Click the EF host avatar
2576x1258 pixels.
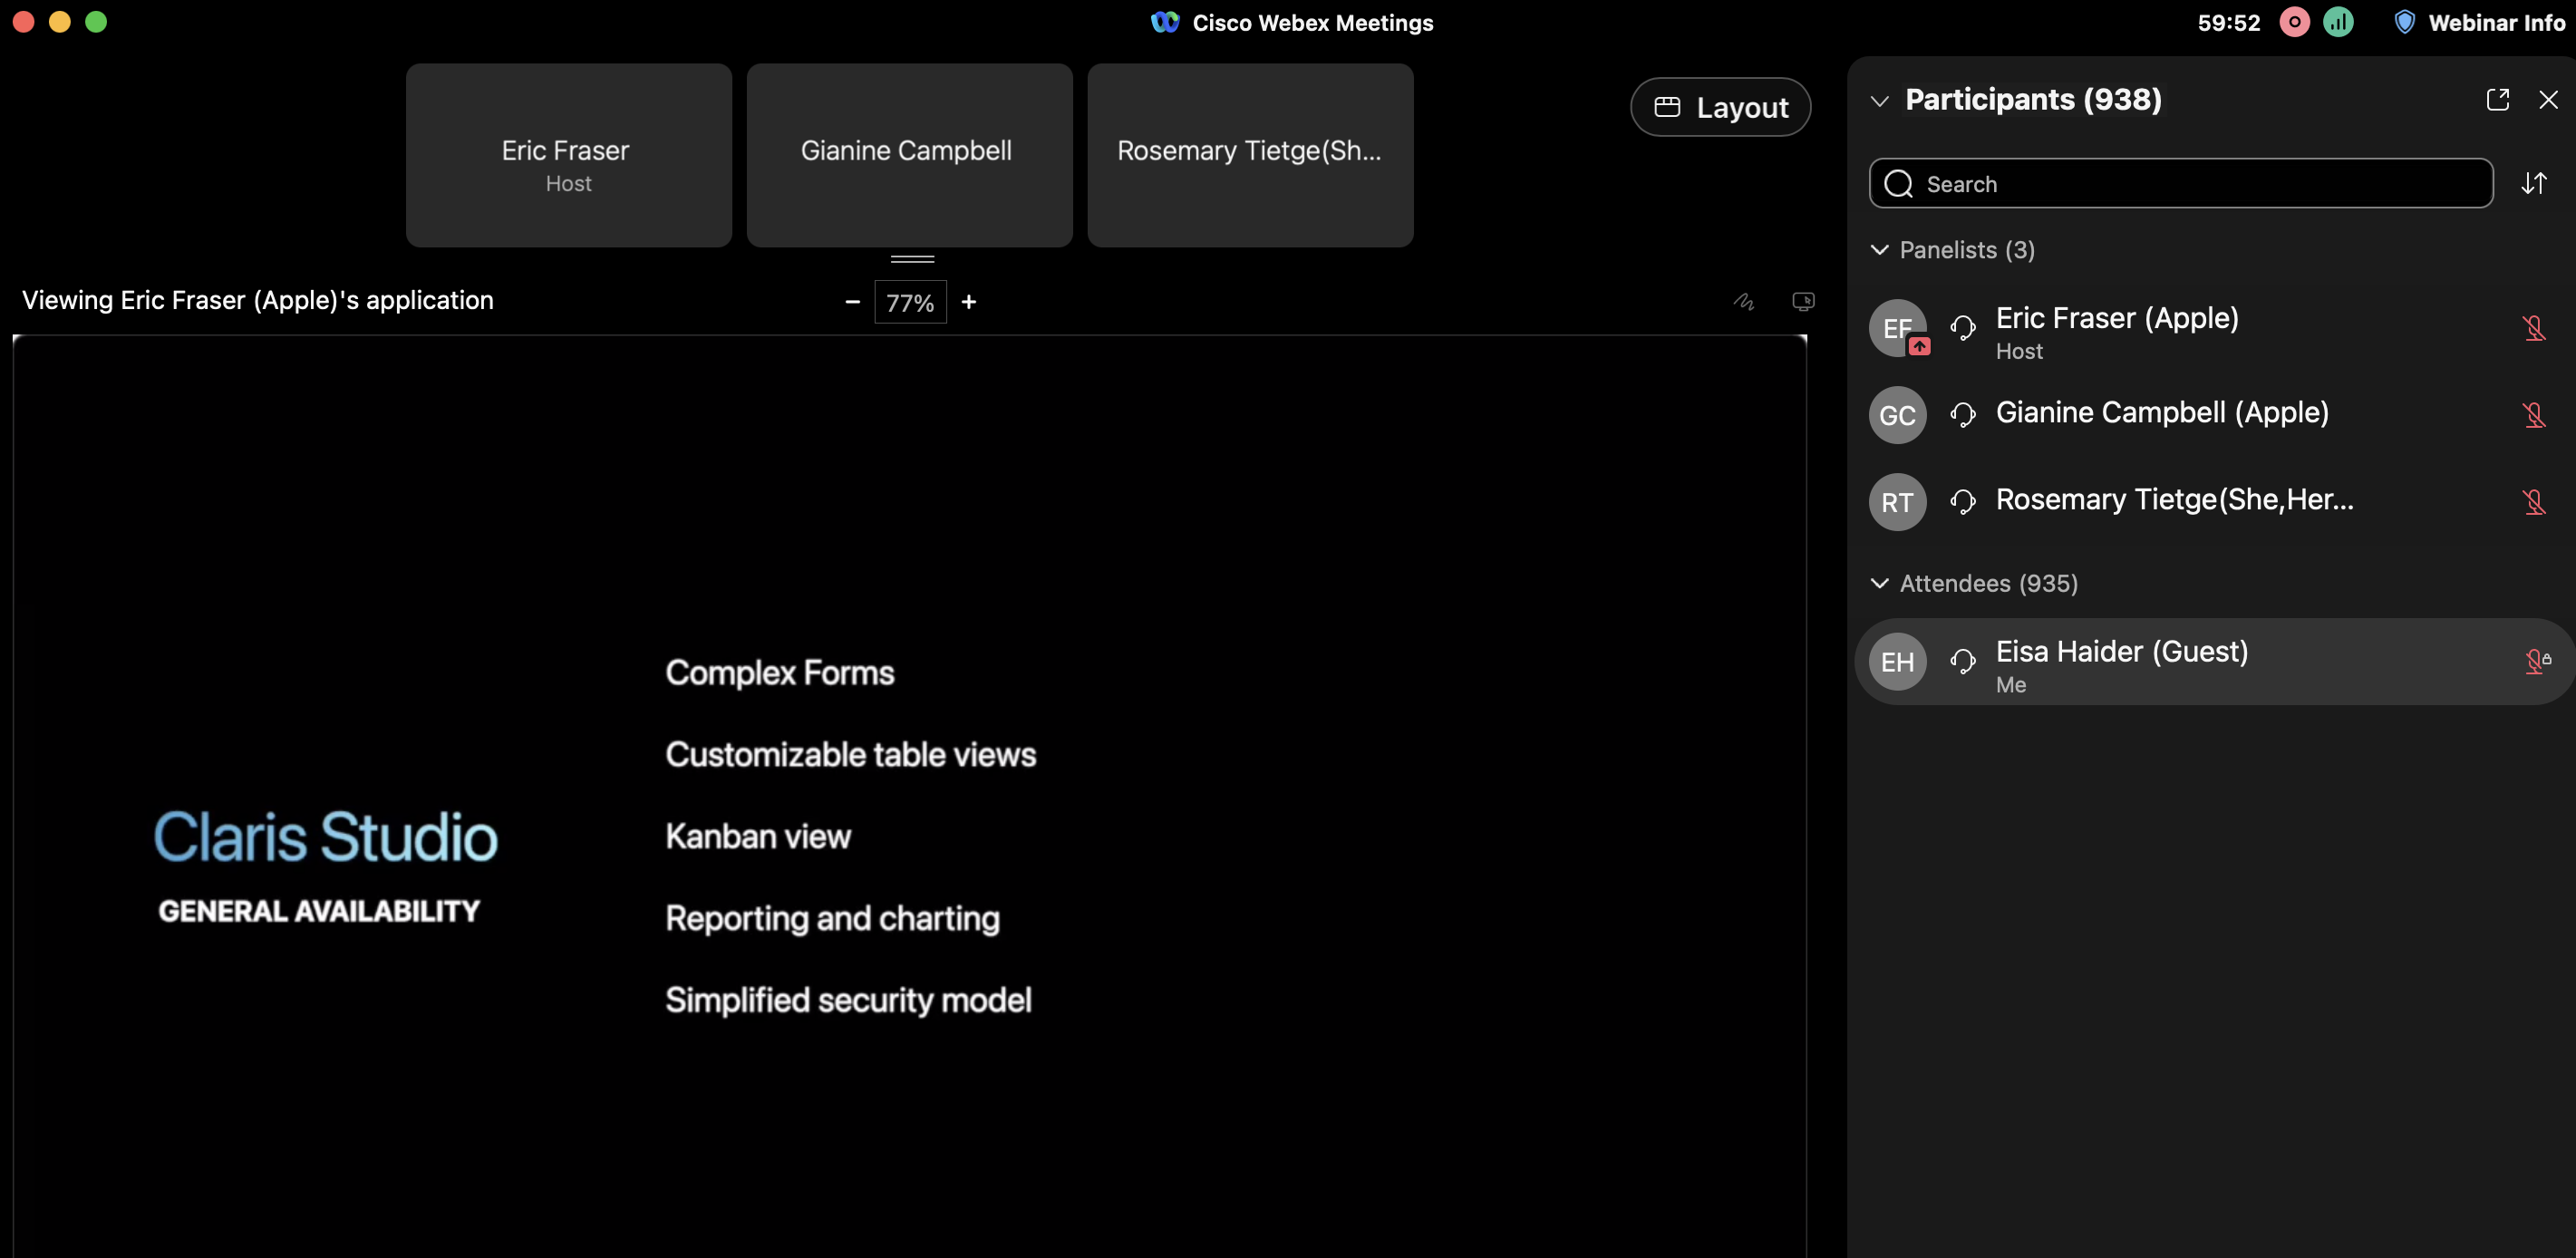(1897, 328)
